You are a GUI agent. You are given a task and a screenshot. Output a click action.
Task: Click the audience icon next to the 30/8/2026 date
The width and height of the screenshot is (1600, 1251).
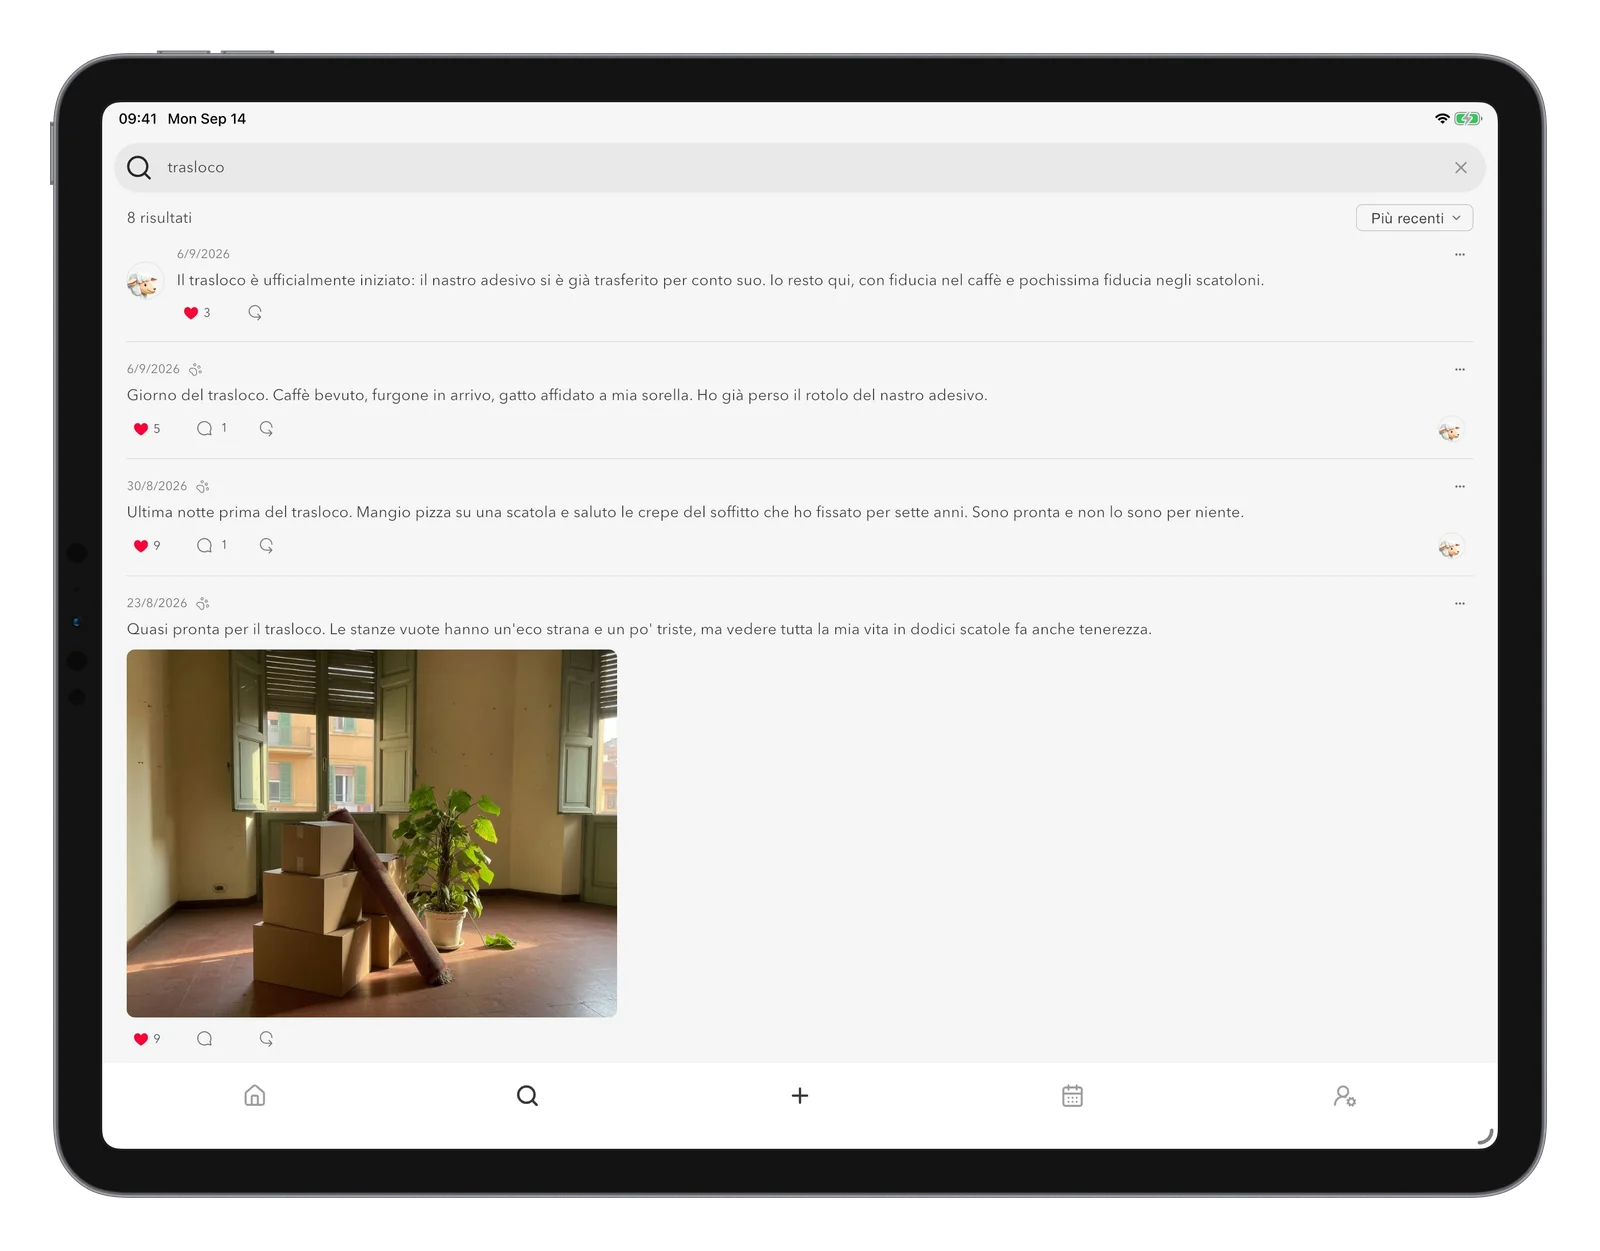203,486
